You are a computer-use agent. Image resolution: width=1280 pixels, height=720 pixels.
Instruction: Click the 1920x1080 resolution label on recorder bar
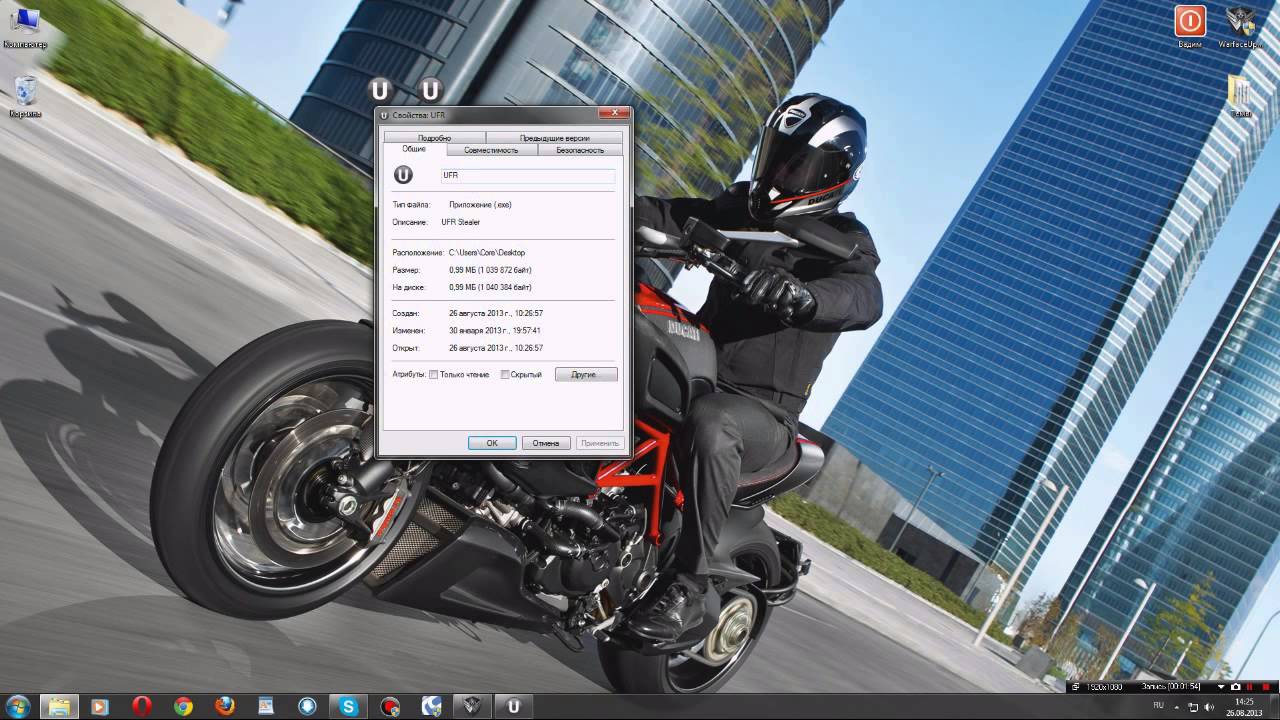tap(1105, 687)
